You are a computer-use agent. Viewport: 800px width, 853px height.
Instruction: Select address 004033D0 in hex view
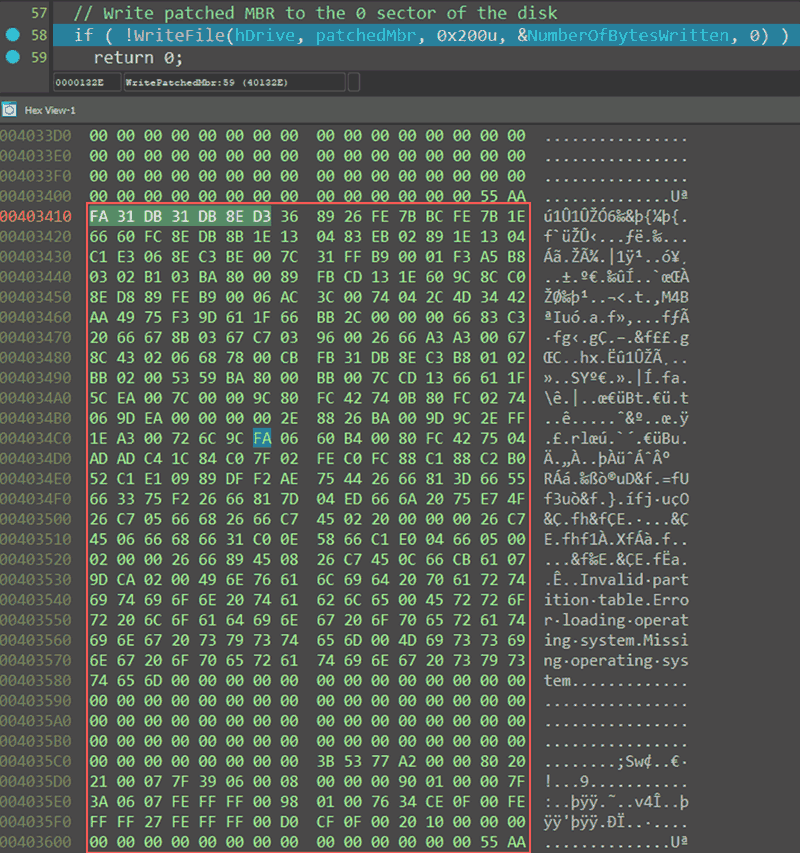tap(35, 136)
